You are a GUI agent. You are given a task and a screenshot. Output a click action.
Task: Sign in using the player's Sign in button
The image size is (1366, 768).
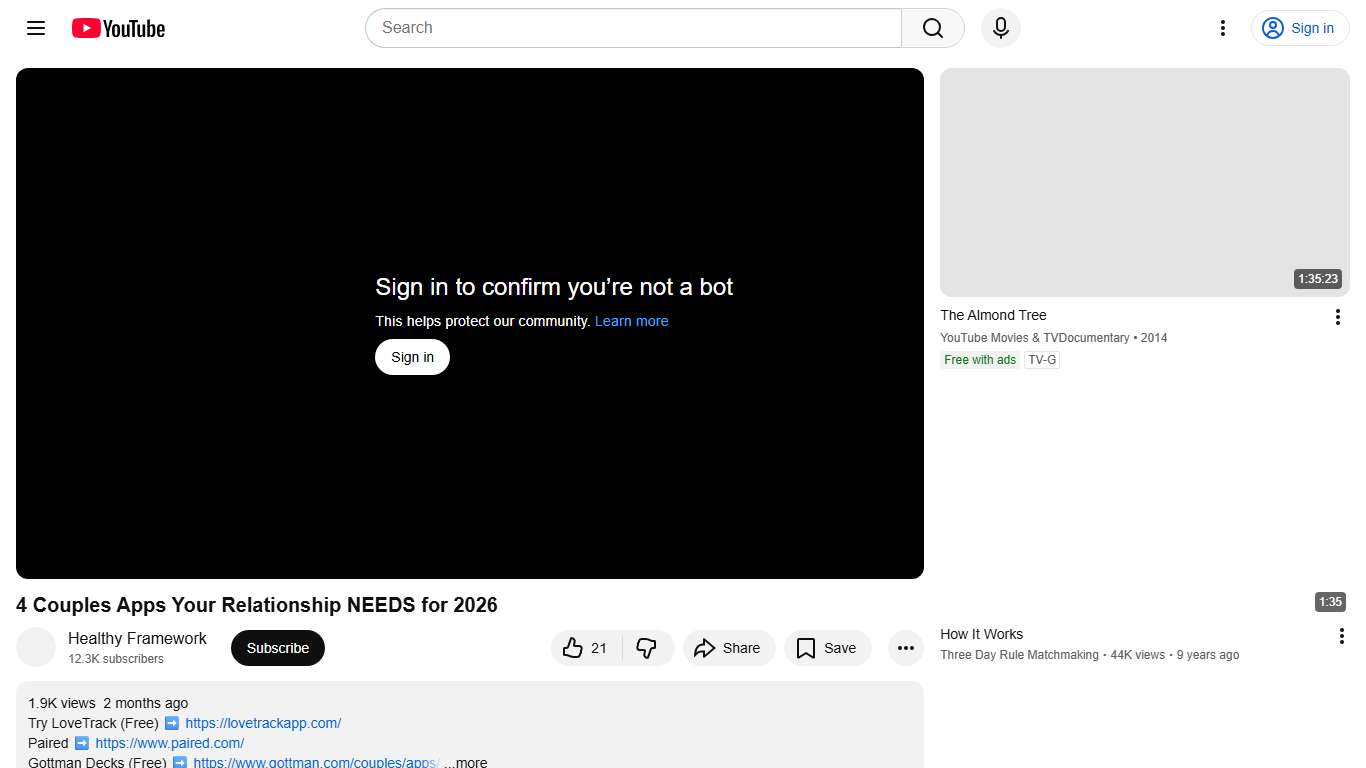(x=411, y=357)
